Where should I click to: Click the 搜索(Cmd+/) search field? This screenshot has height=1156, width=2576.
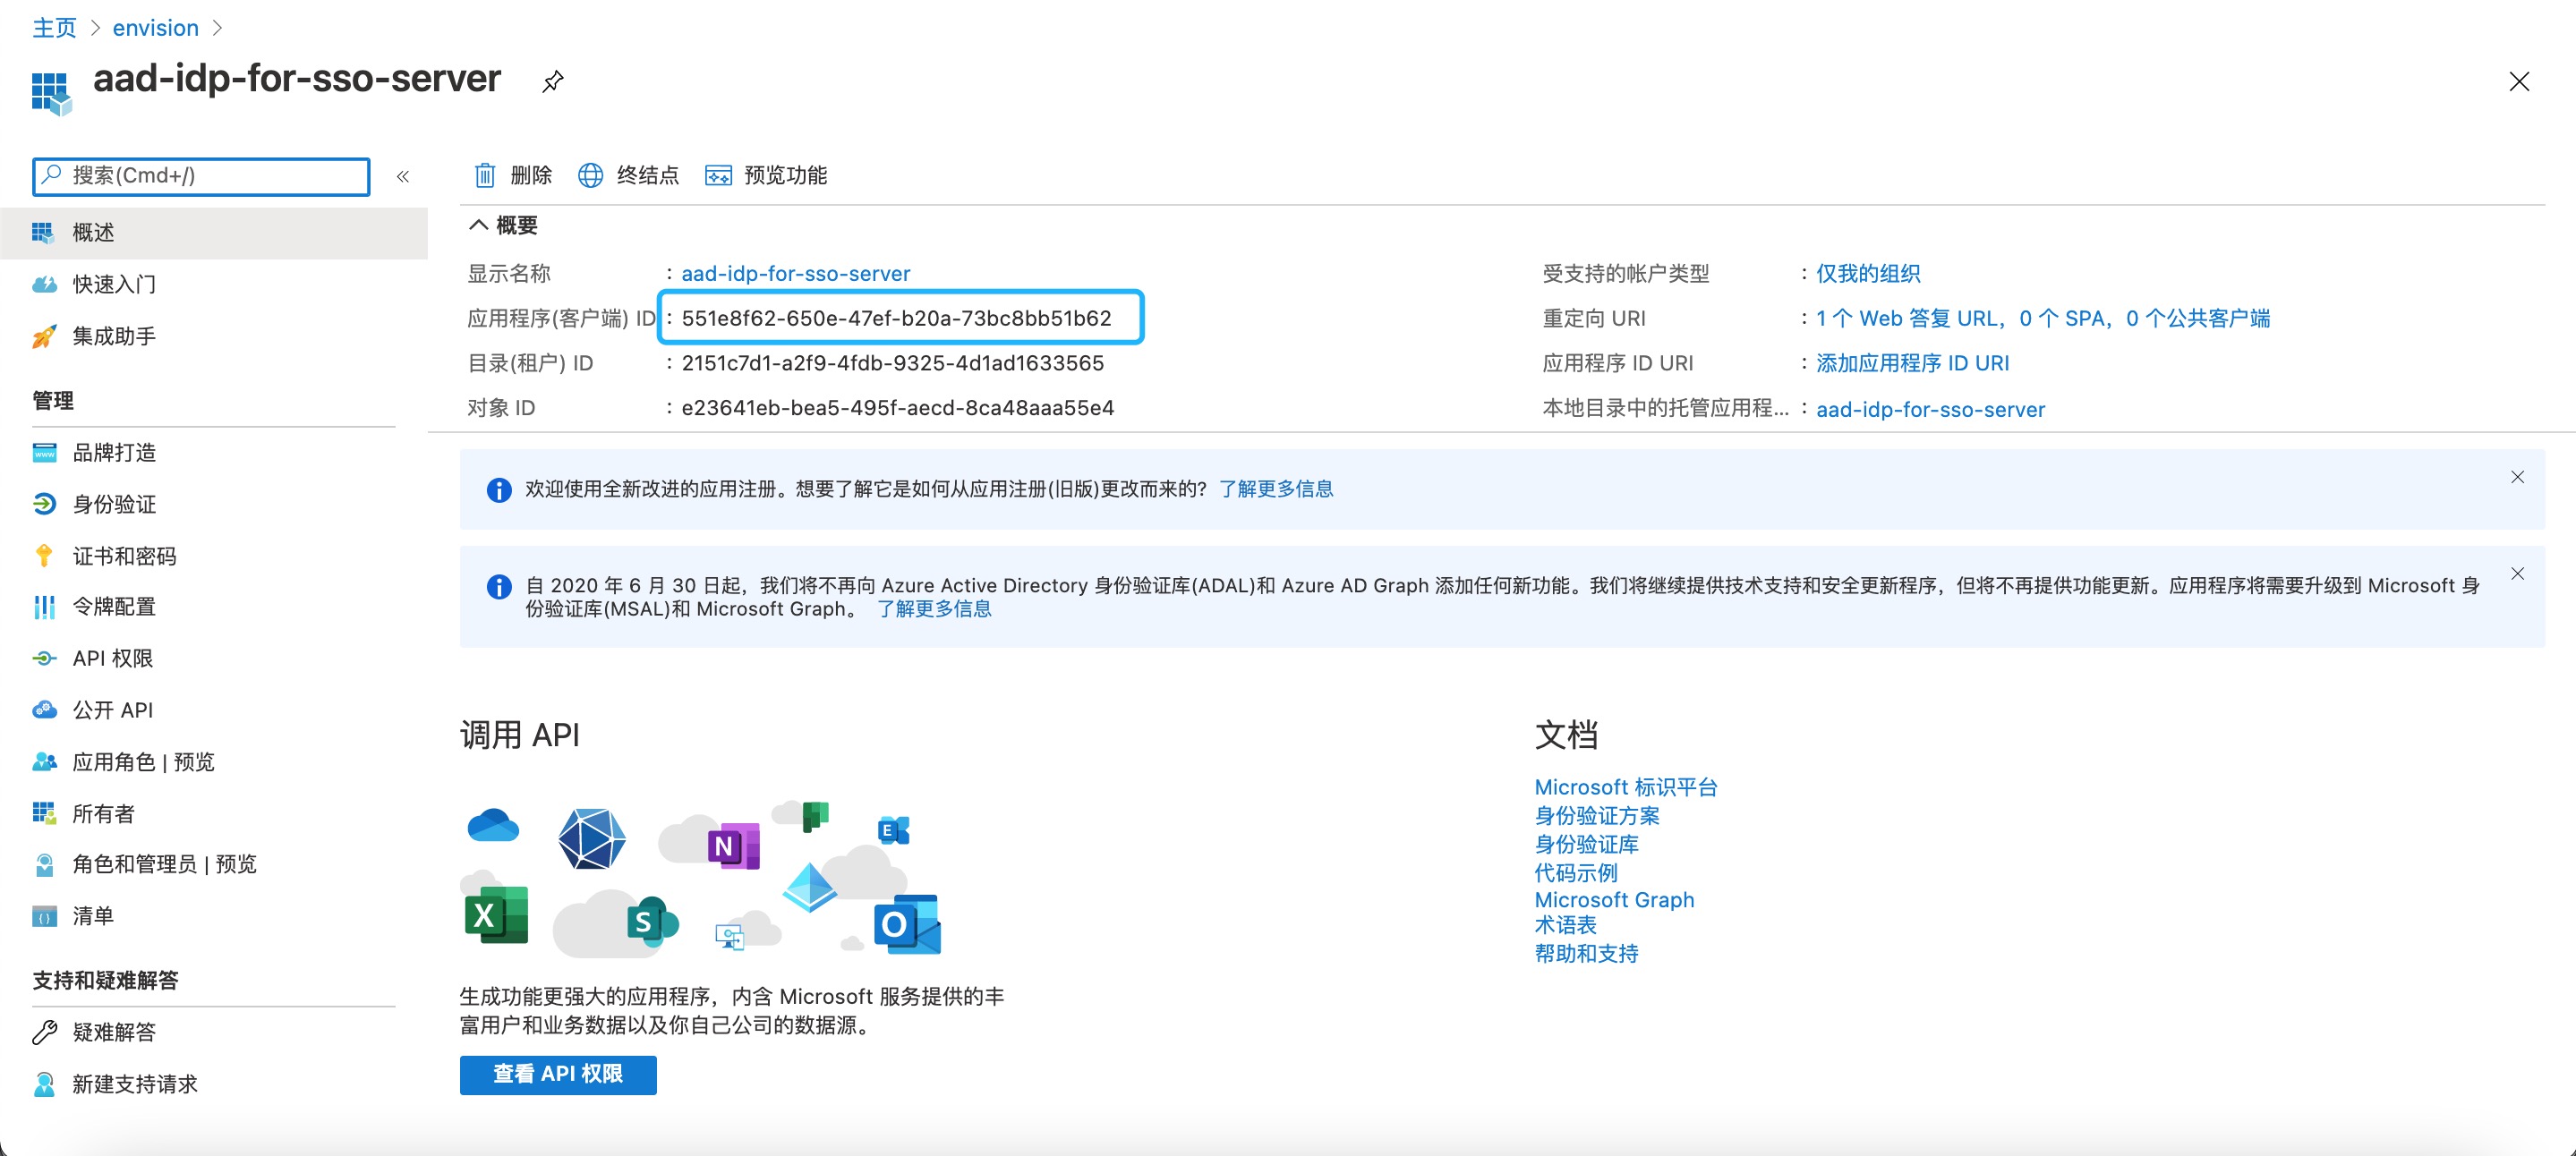click(200, 176)
